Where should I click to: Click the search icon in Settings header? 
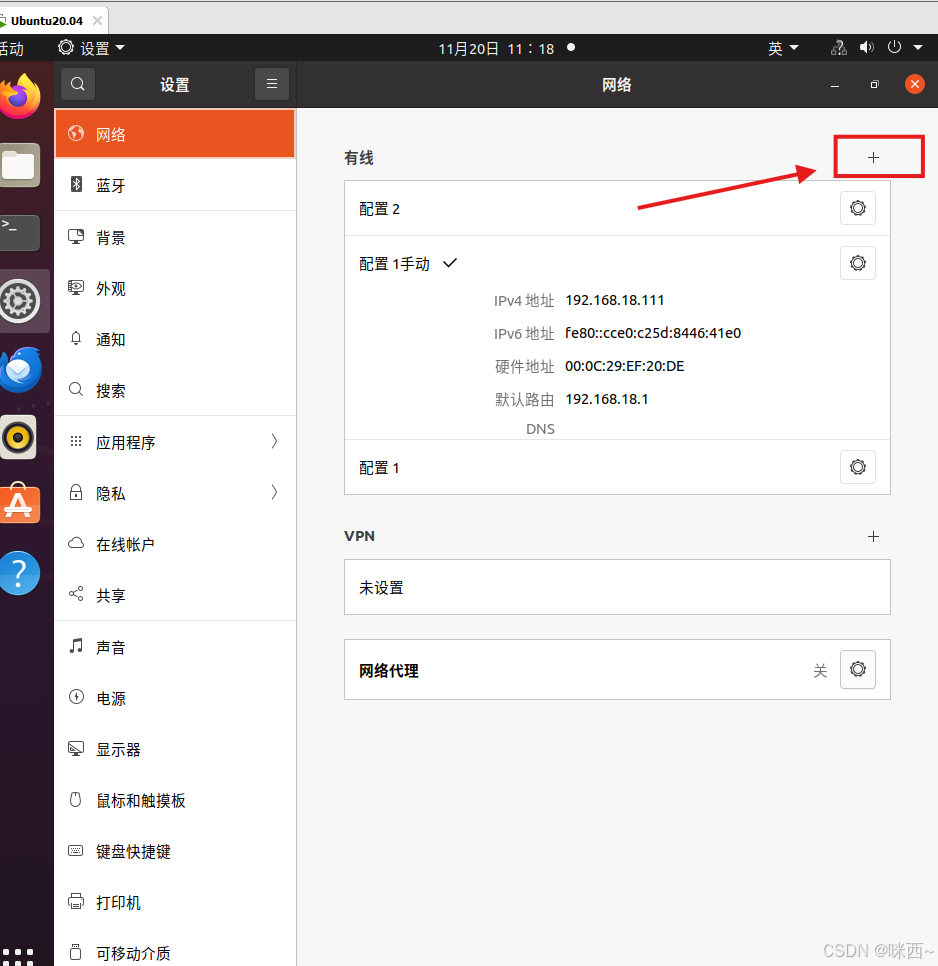pos(78,84)
